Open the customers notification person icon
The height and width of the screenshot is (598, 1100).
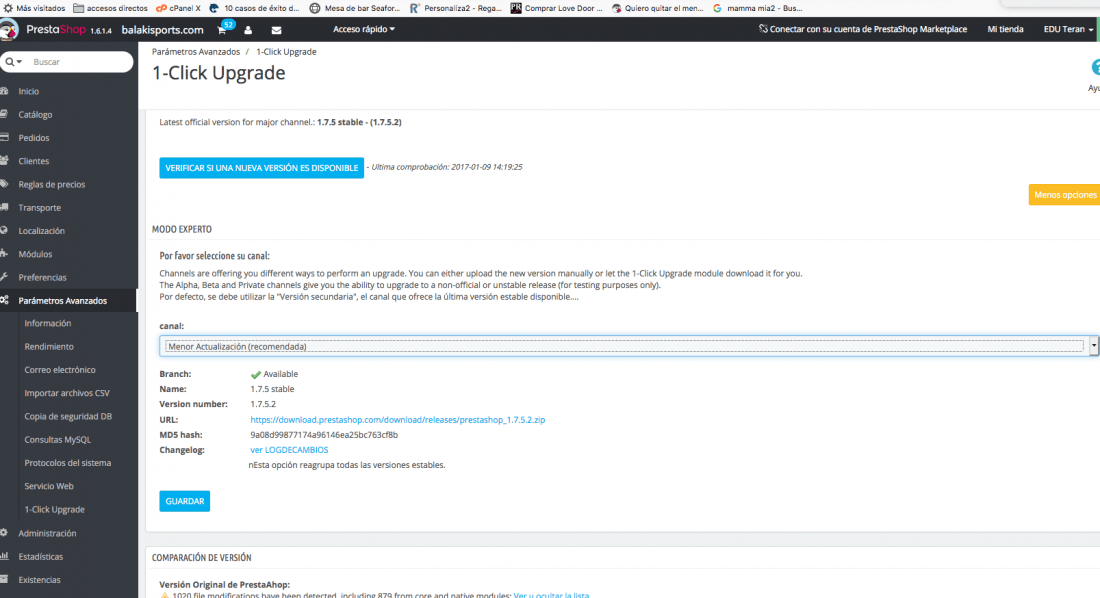click(248, 30)
